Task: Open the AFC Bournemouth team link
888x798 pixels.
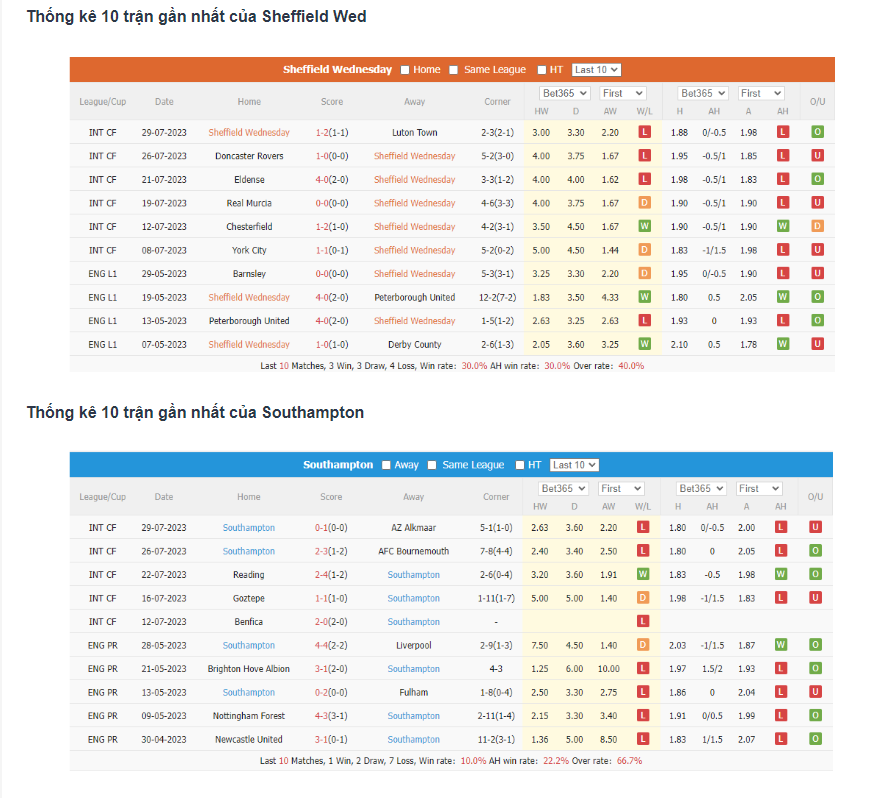Action: (x=414, y=551)
